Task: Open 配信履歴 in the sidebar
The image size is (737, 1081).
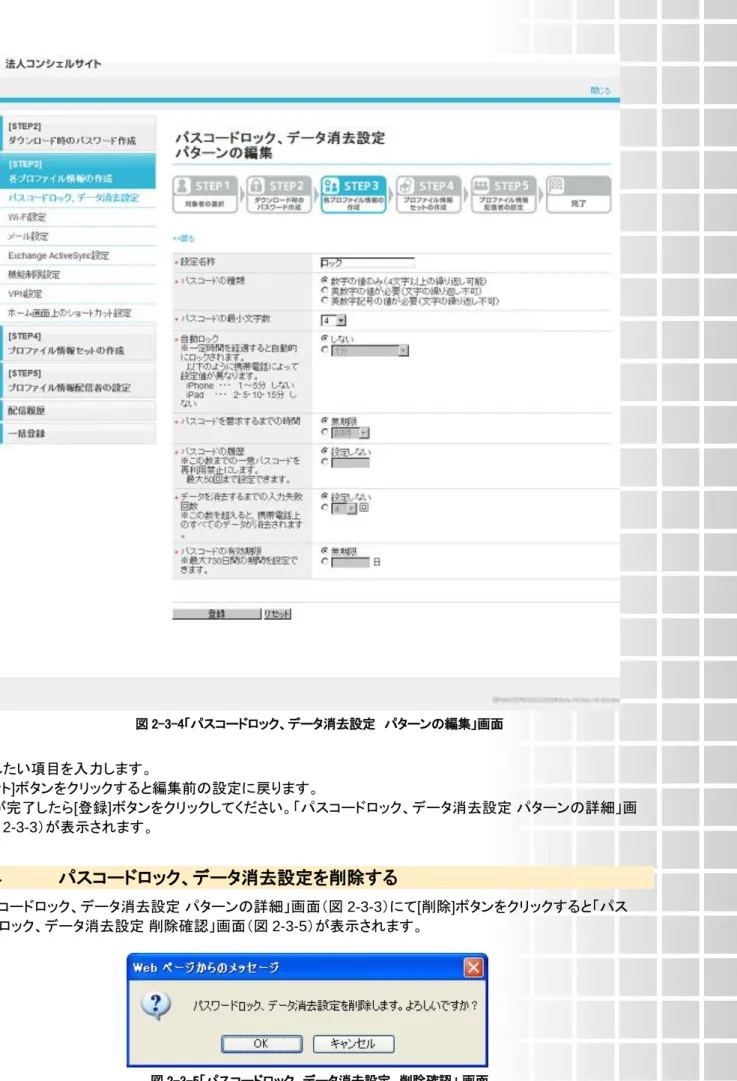Action: click(x=78, y=410)
